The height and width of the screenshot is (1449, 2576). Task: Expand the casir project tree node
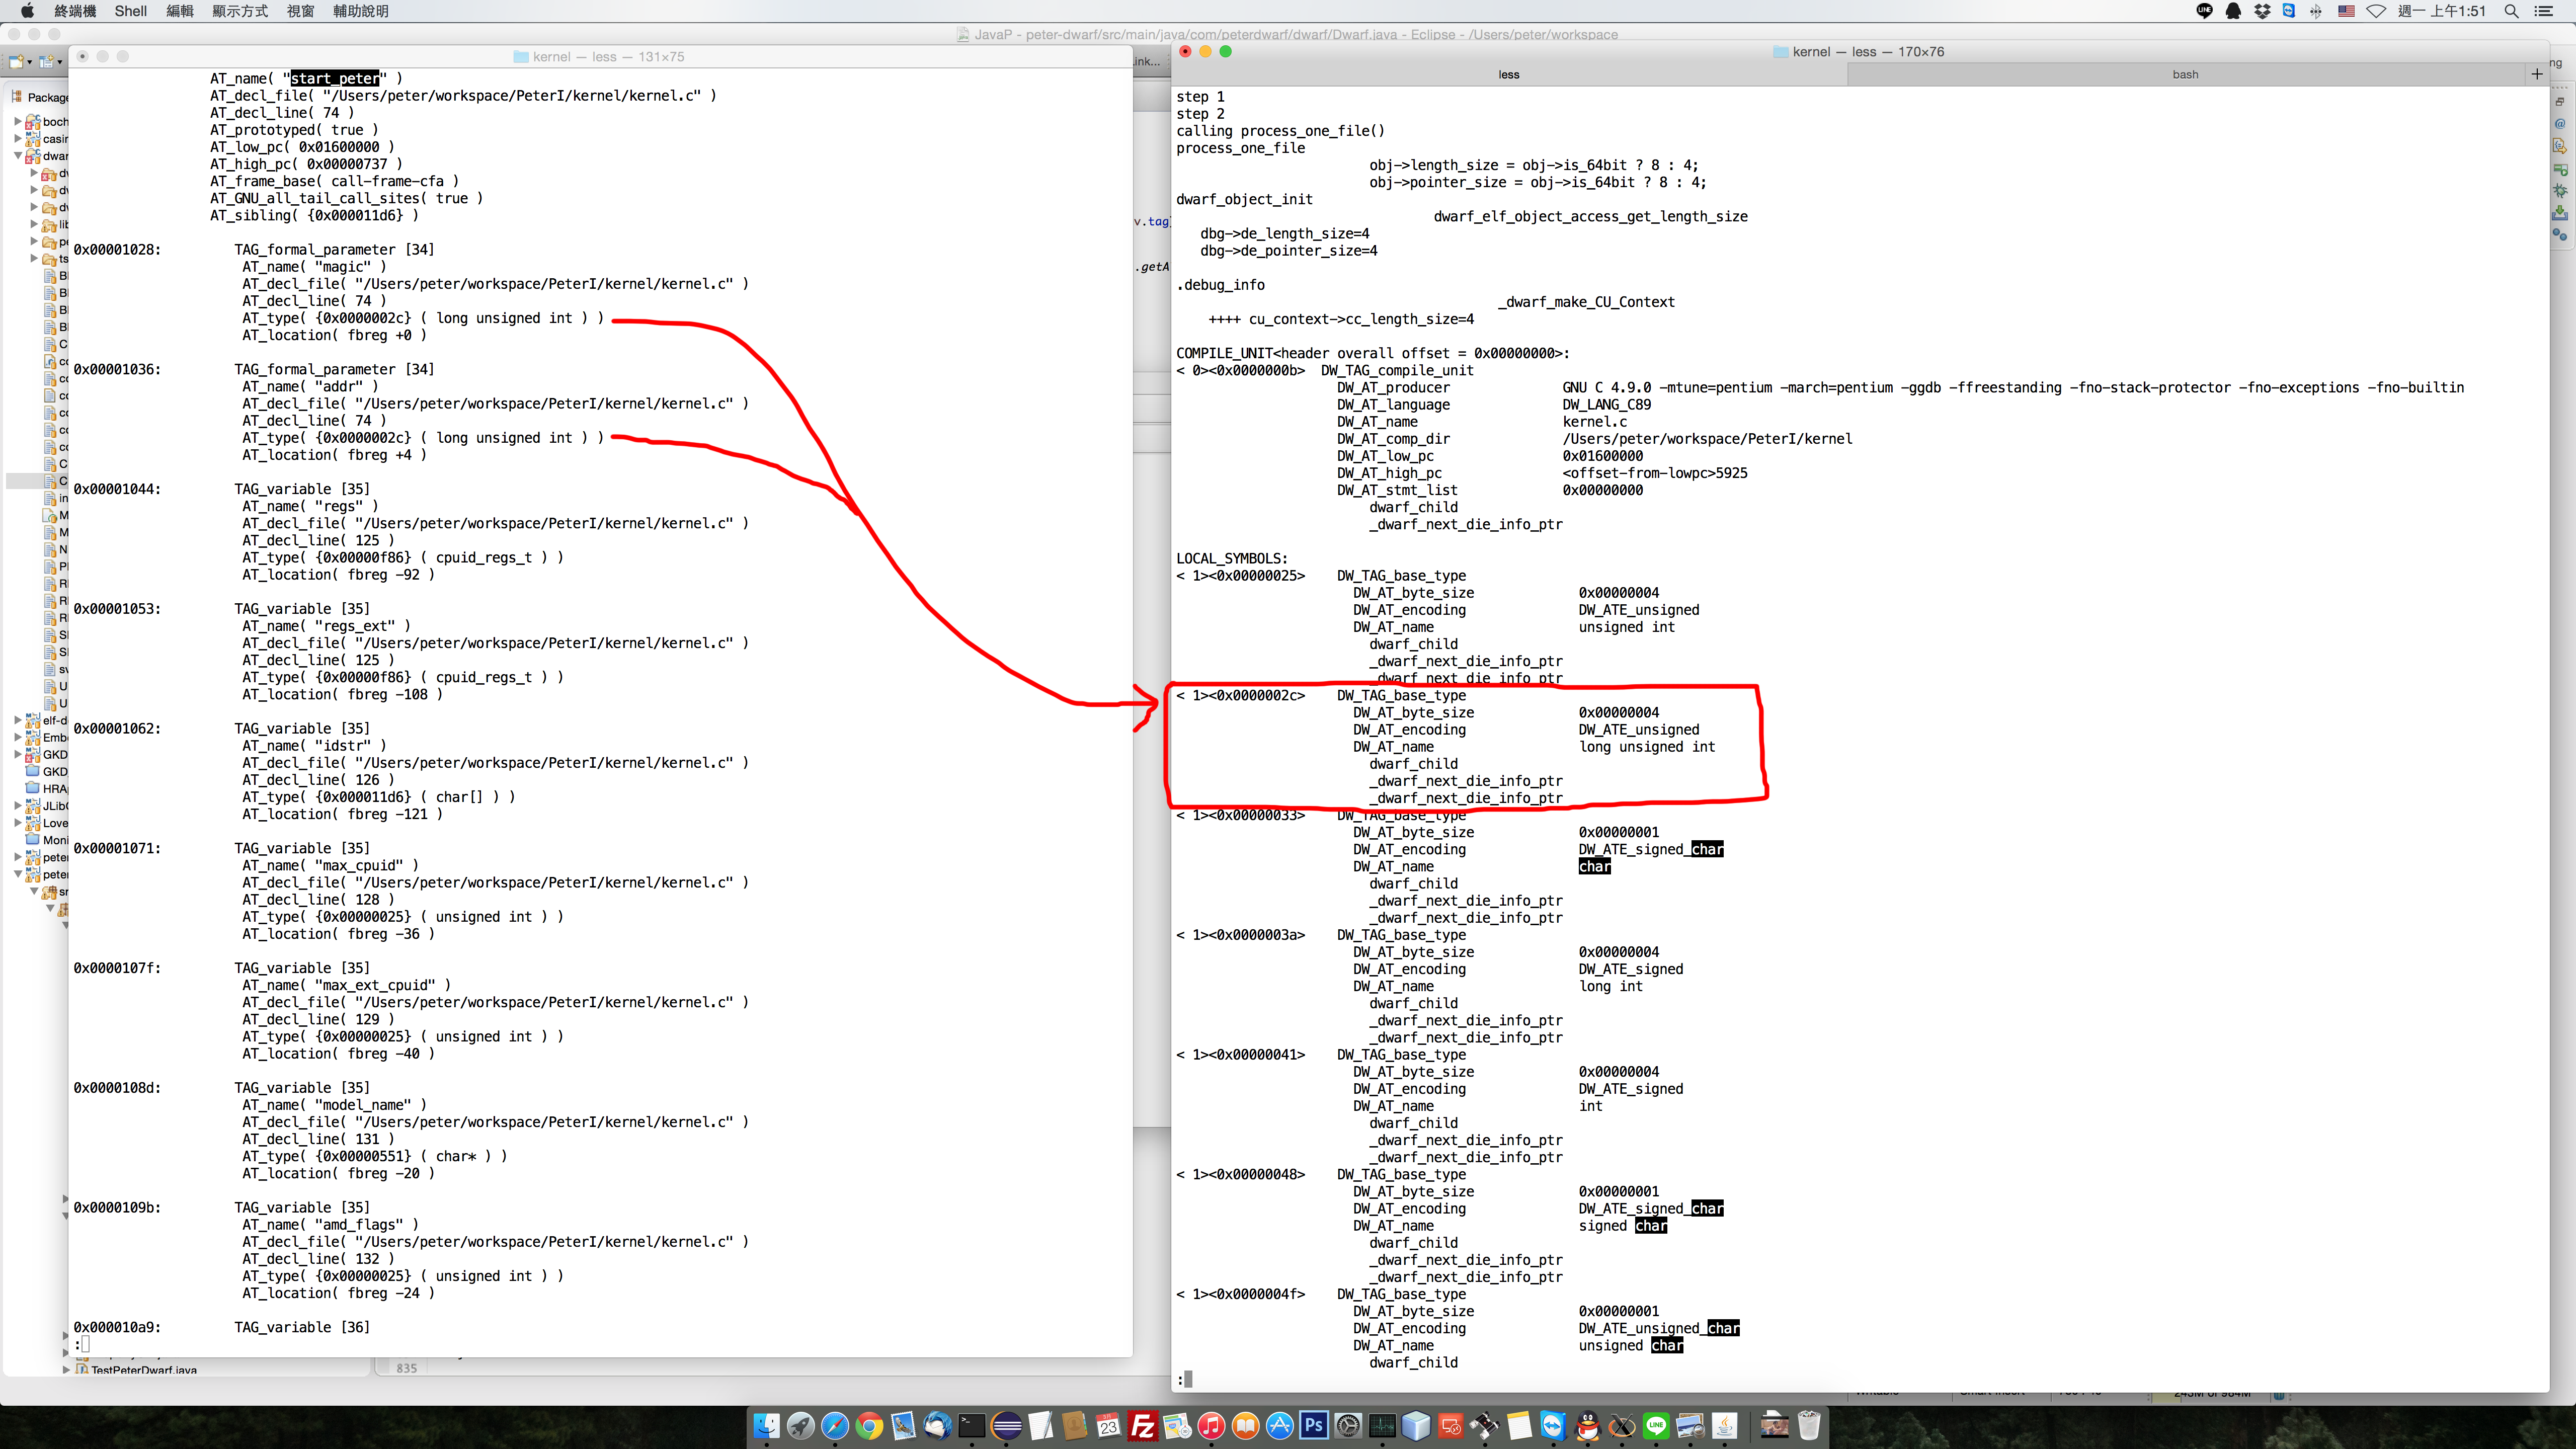coord(18,138)
